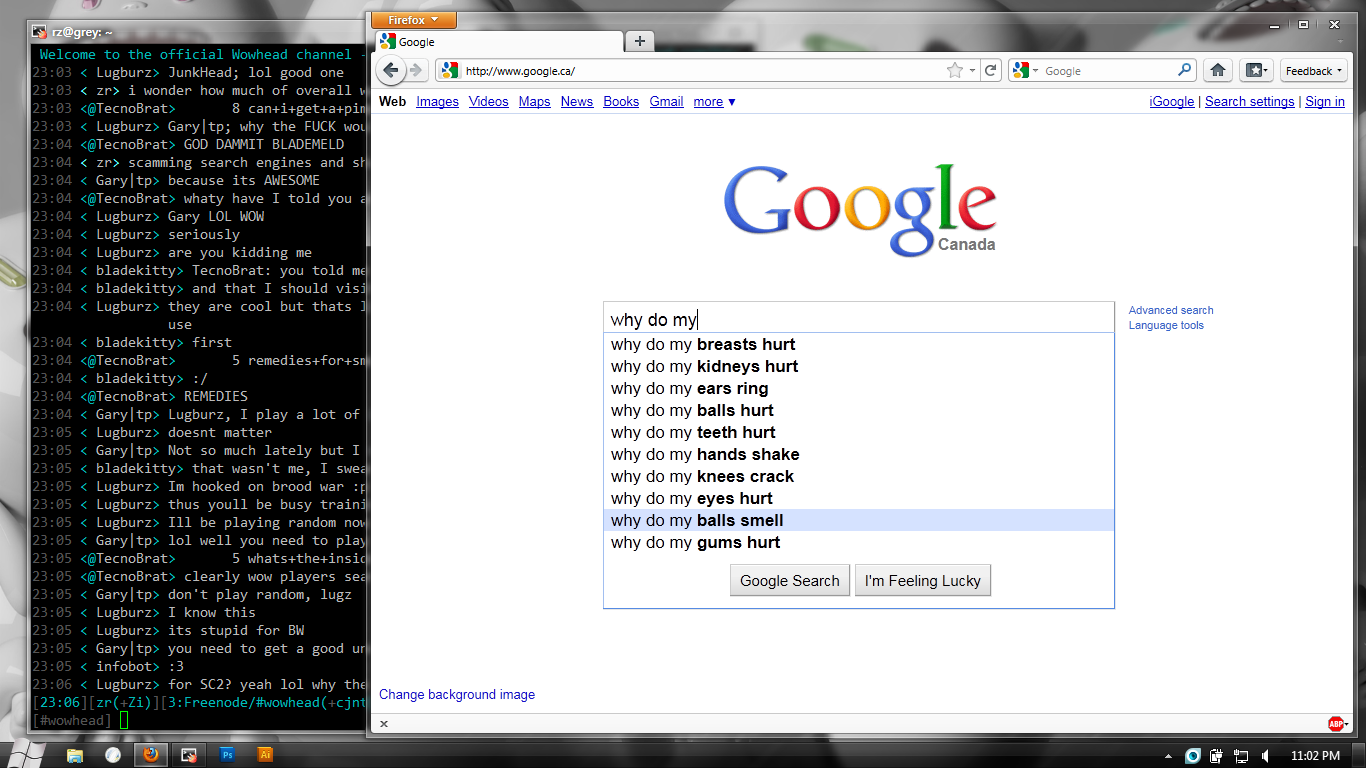This screenshot has height=768, width=1366.
Task: Click the I'm Feeling Lucky button
Action: pos(922,580)
